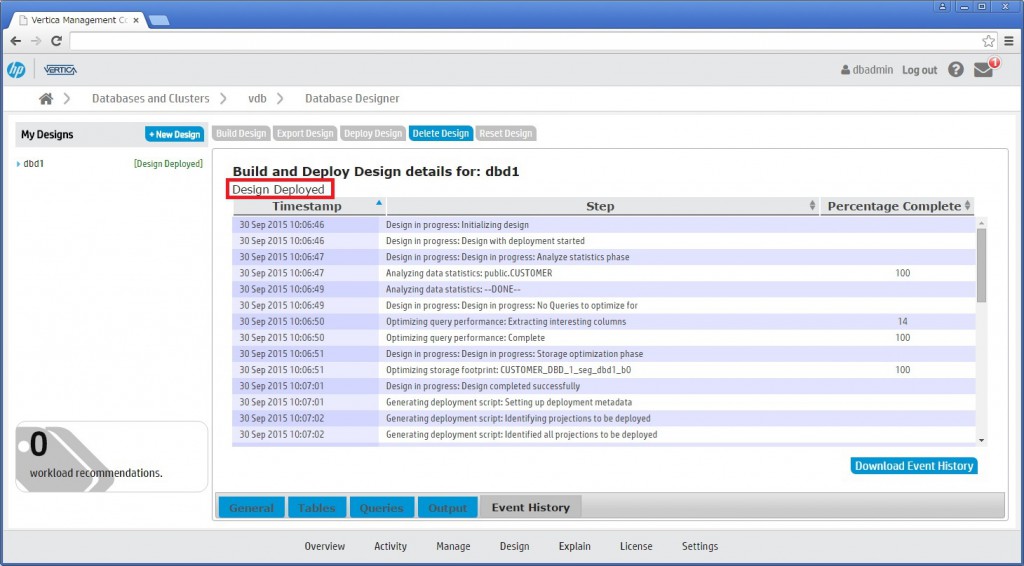Image resolution: width=1024 pixels, height=566 pixels.
Task: Sort by Percentage Complete column
Action: click(897, 206)
